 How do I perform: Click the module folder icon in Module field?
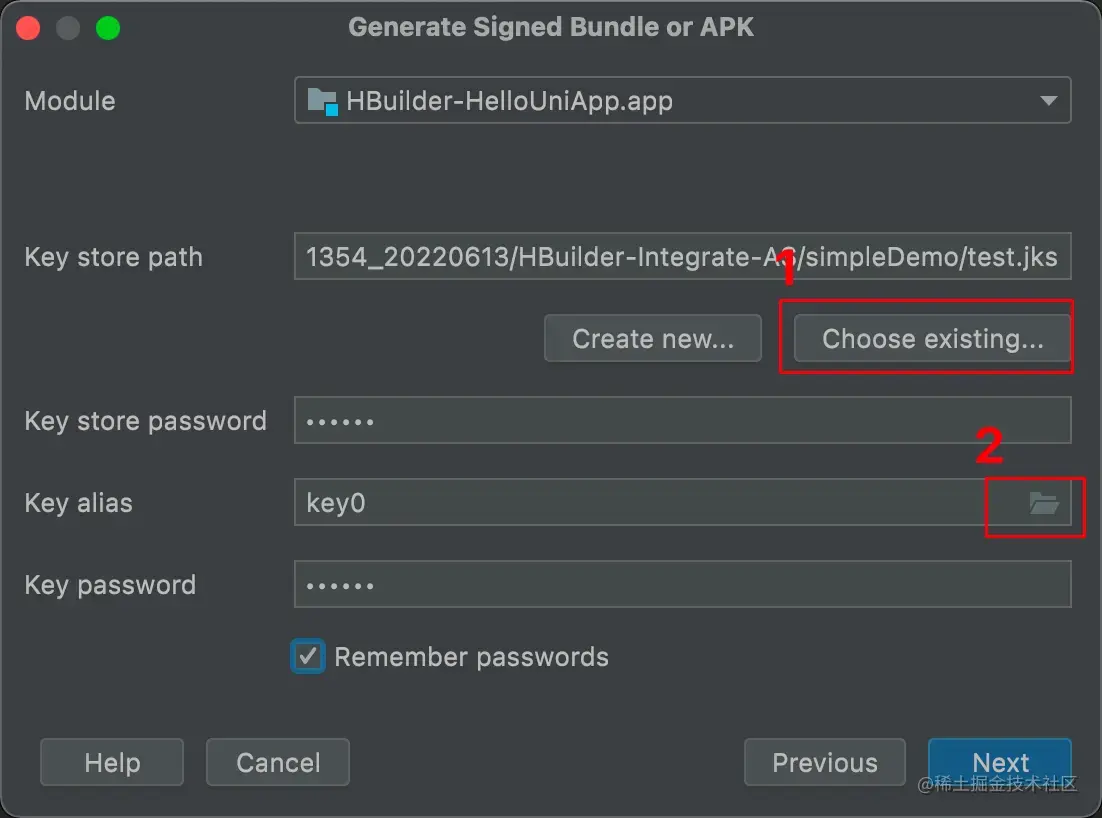coord(323,102)
